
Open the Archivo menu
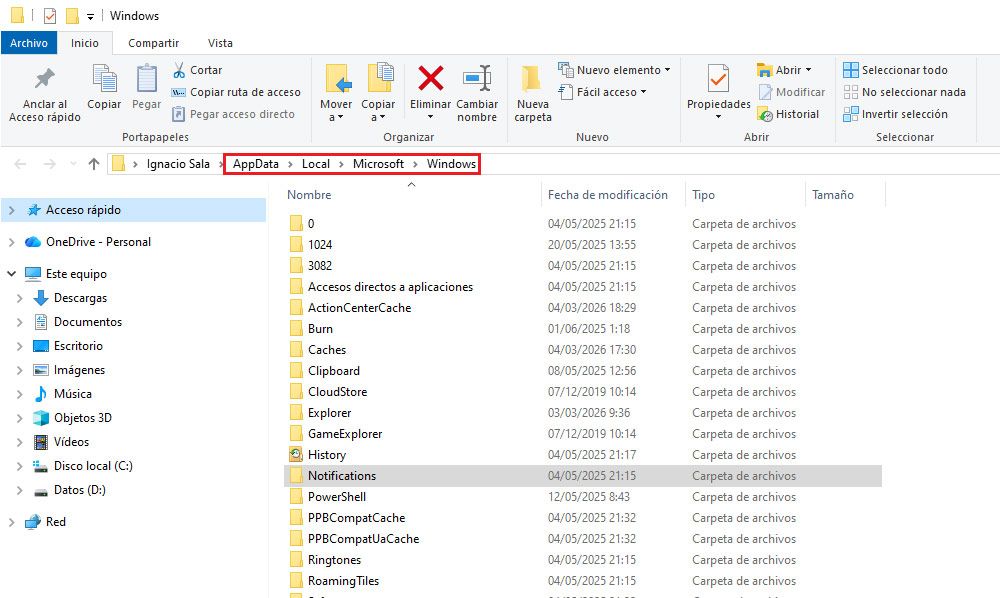tap(29, 43)
